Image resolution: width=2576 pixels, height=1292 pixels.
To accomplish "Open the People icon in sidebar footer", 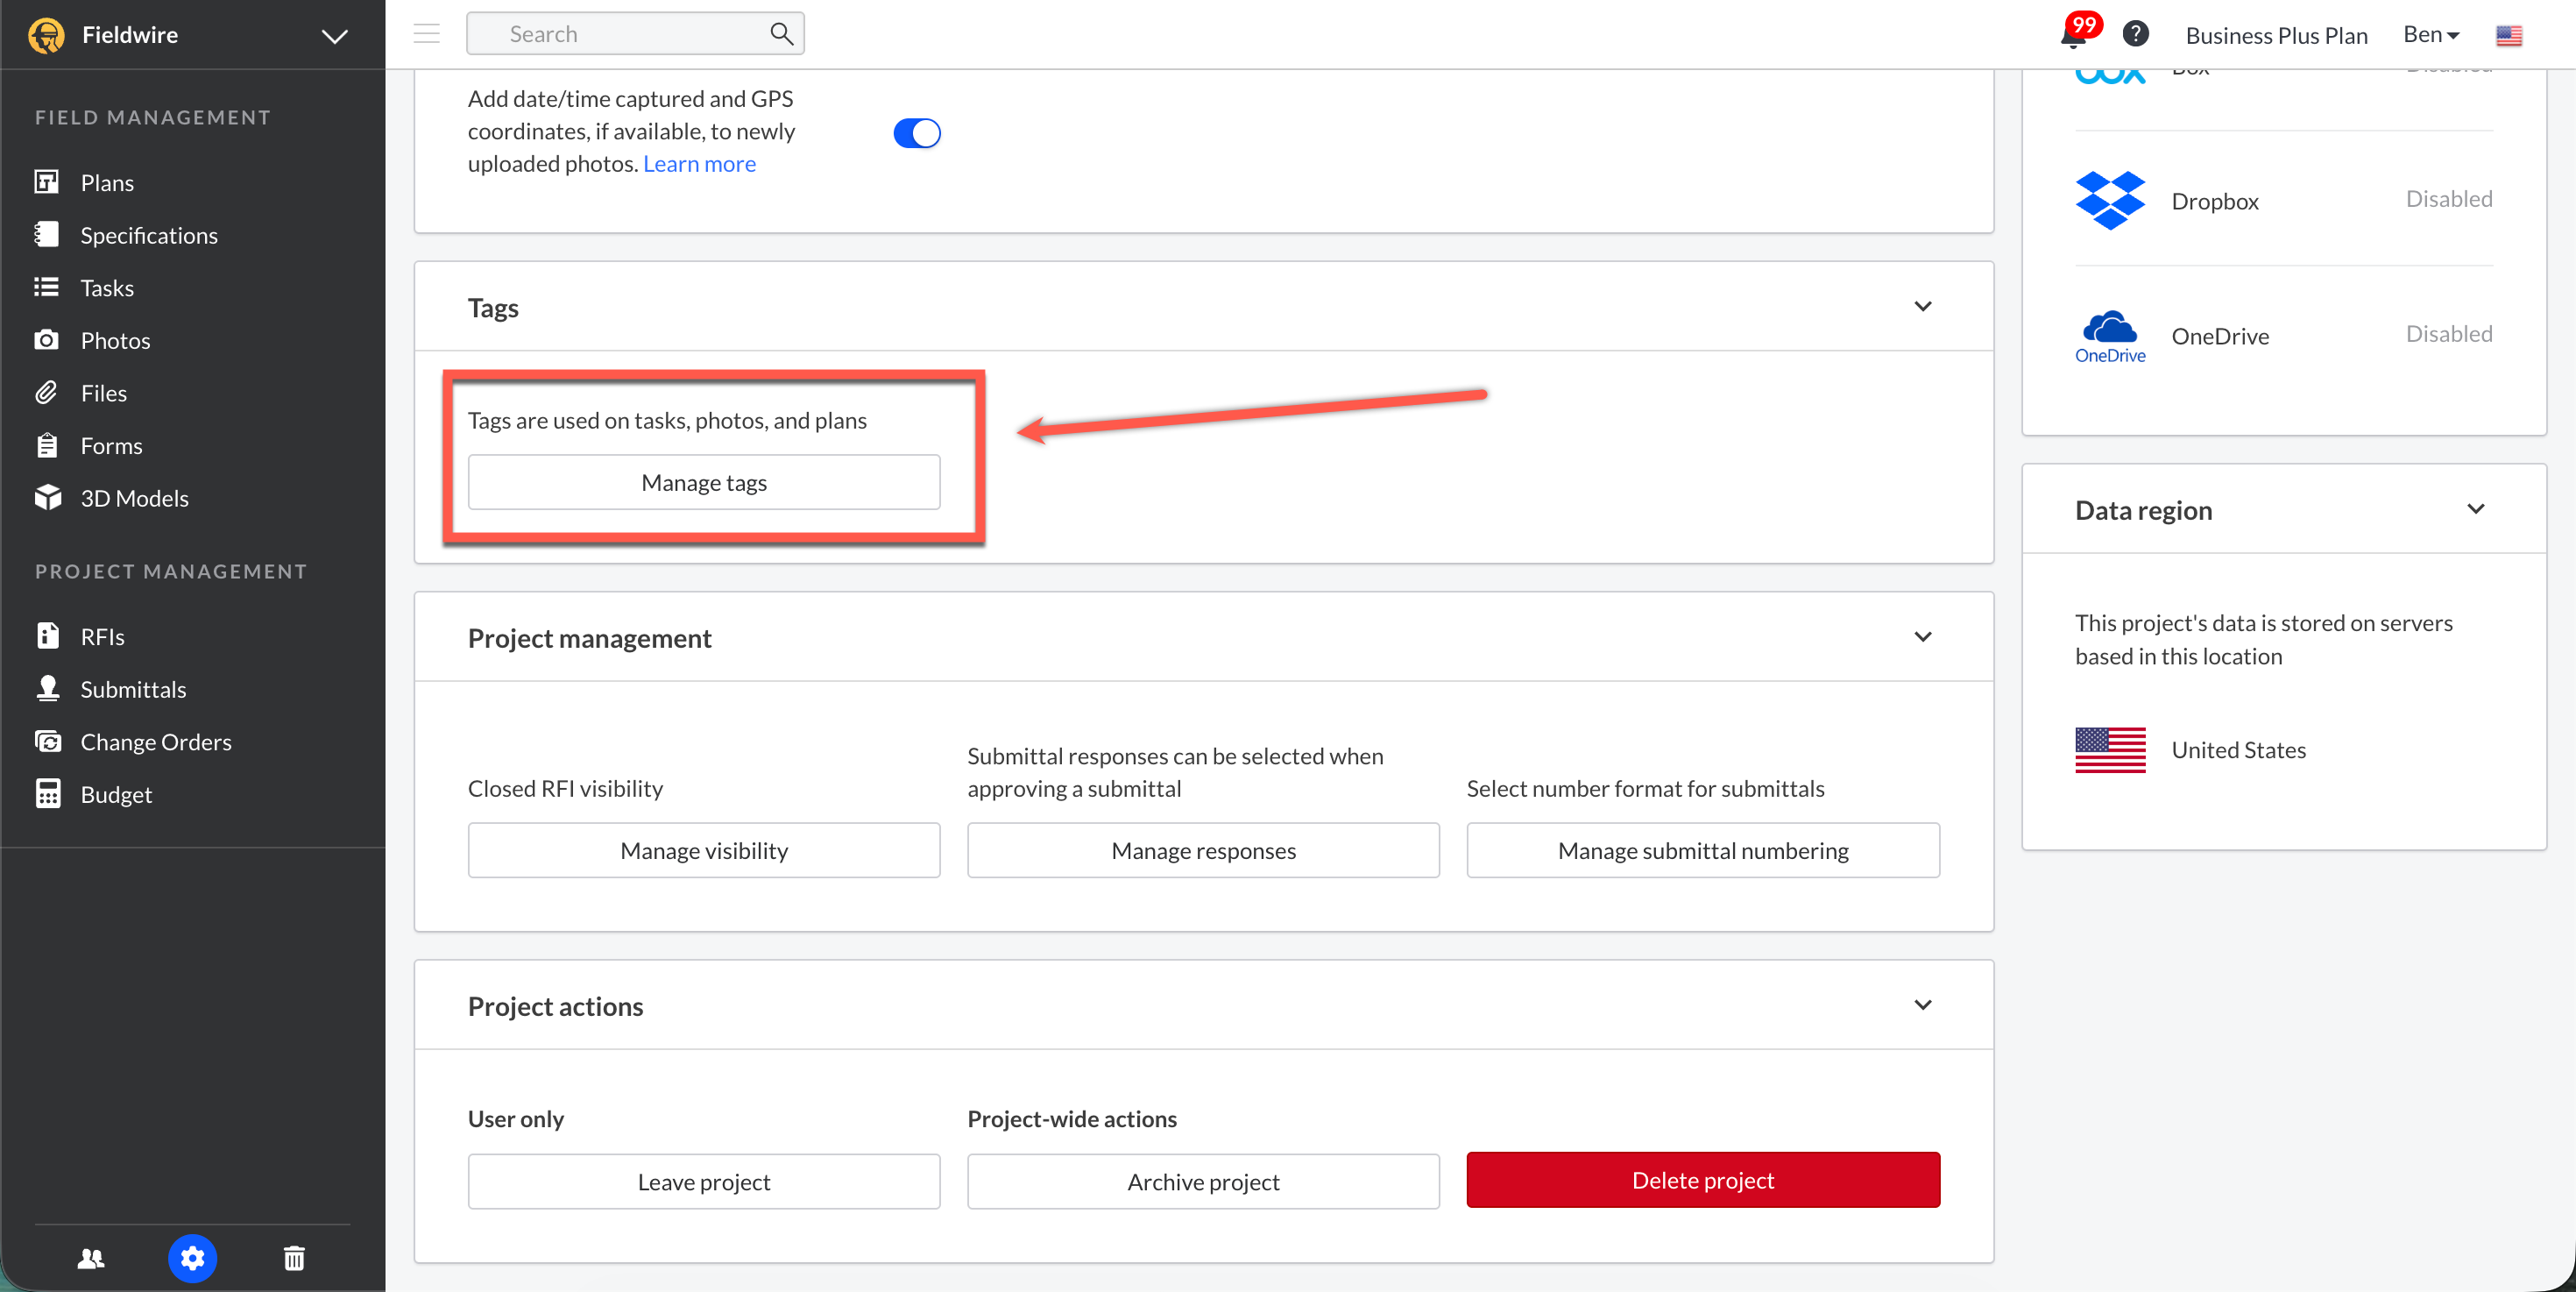I will [91, 1258].
